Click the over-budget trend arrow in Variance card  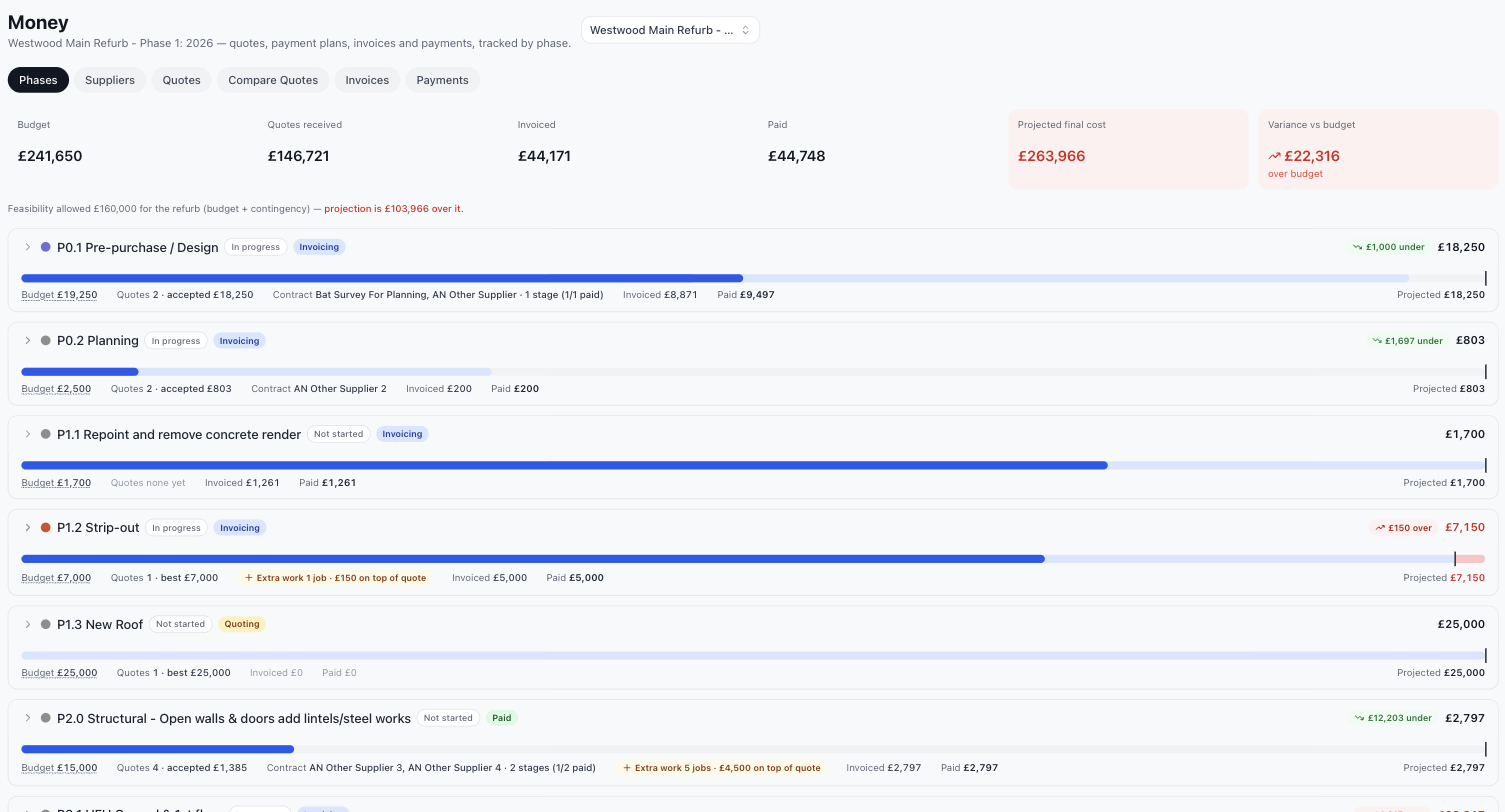1274,157
